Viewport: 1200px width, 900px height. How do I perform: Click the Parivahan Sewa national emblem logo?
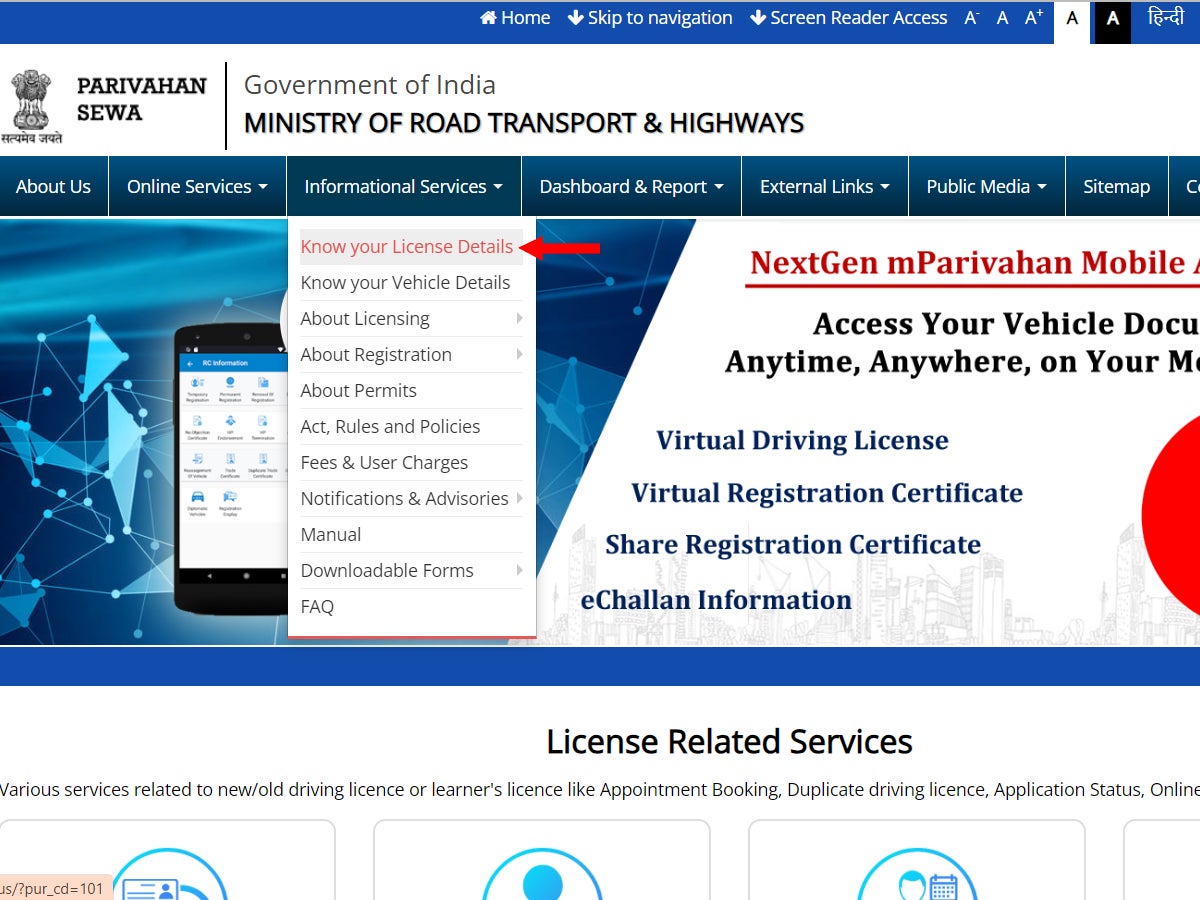tap(32, 105)
